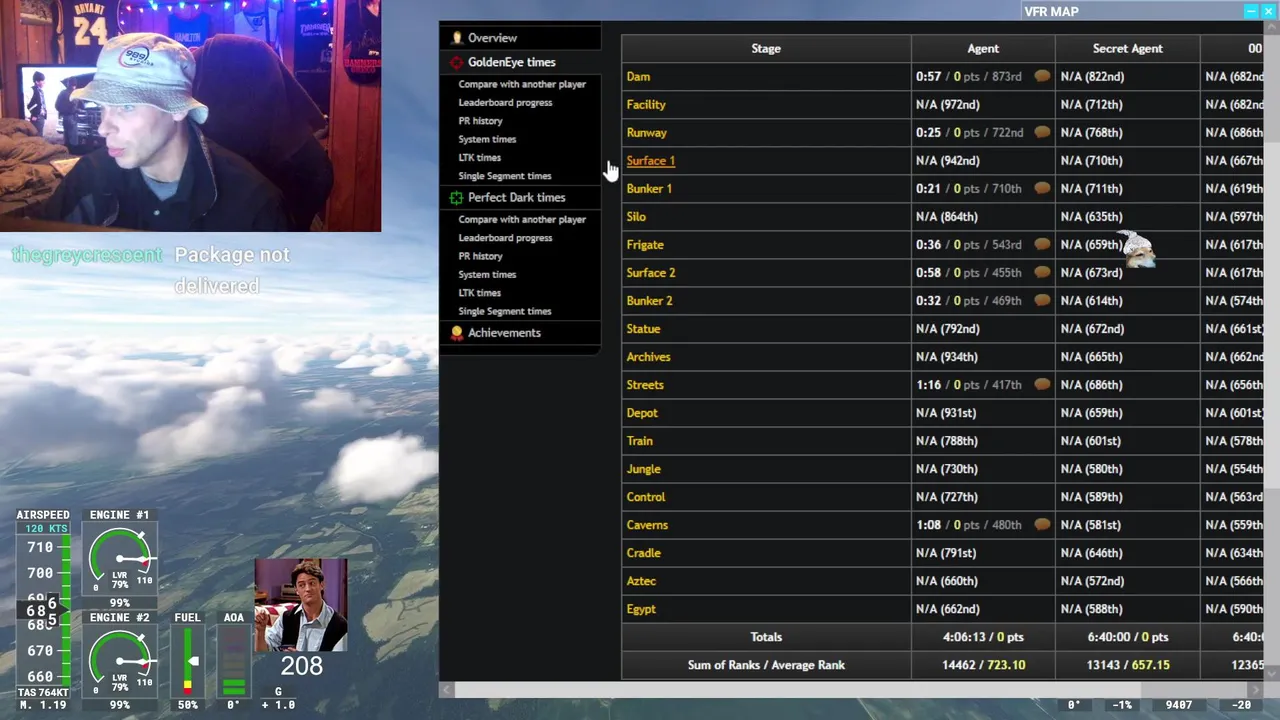Click the Dam Agent time 0:57
1280x720 pixels.
point(928,76)
